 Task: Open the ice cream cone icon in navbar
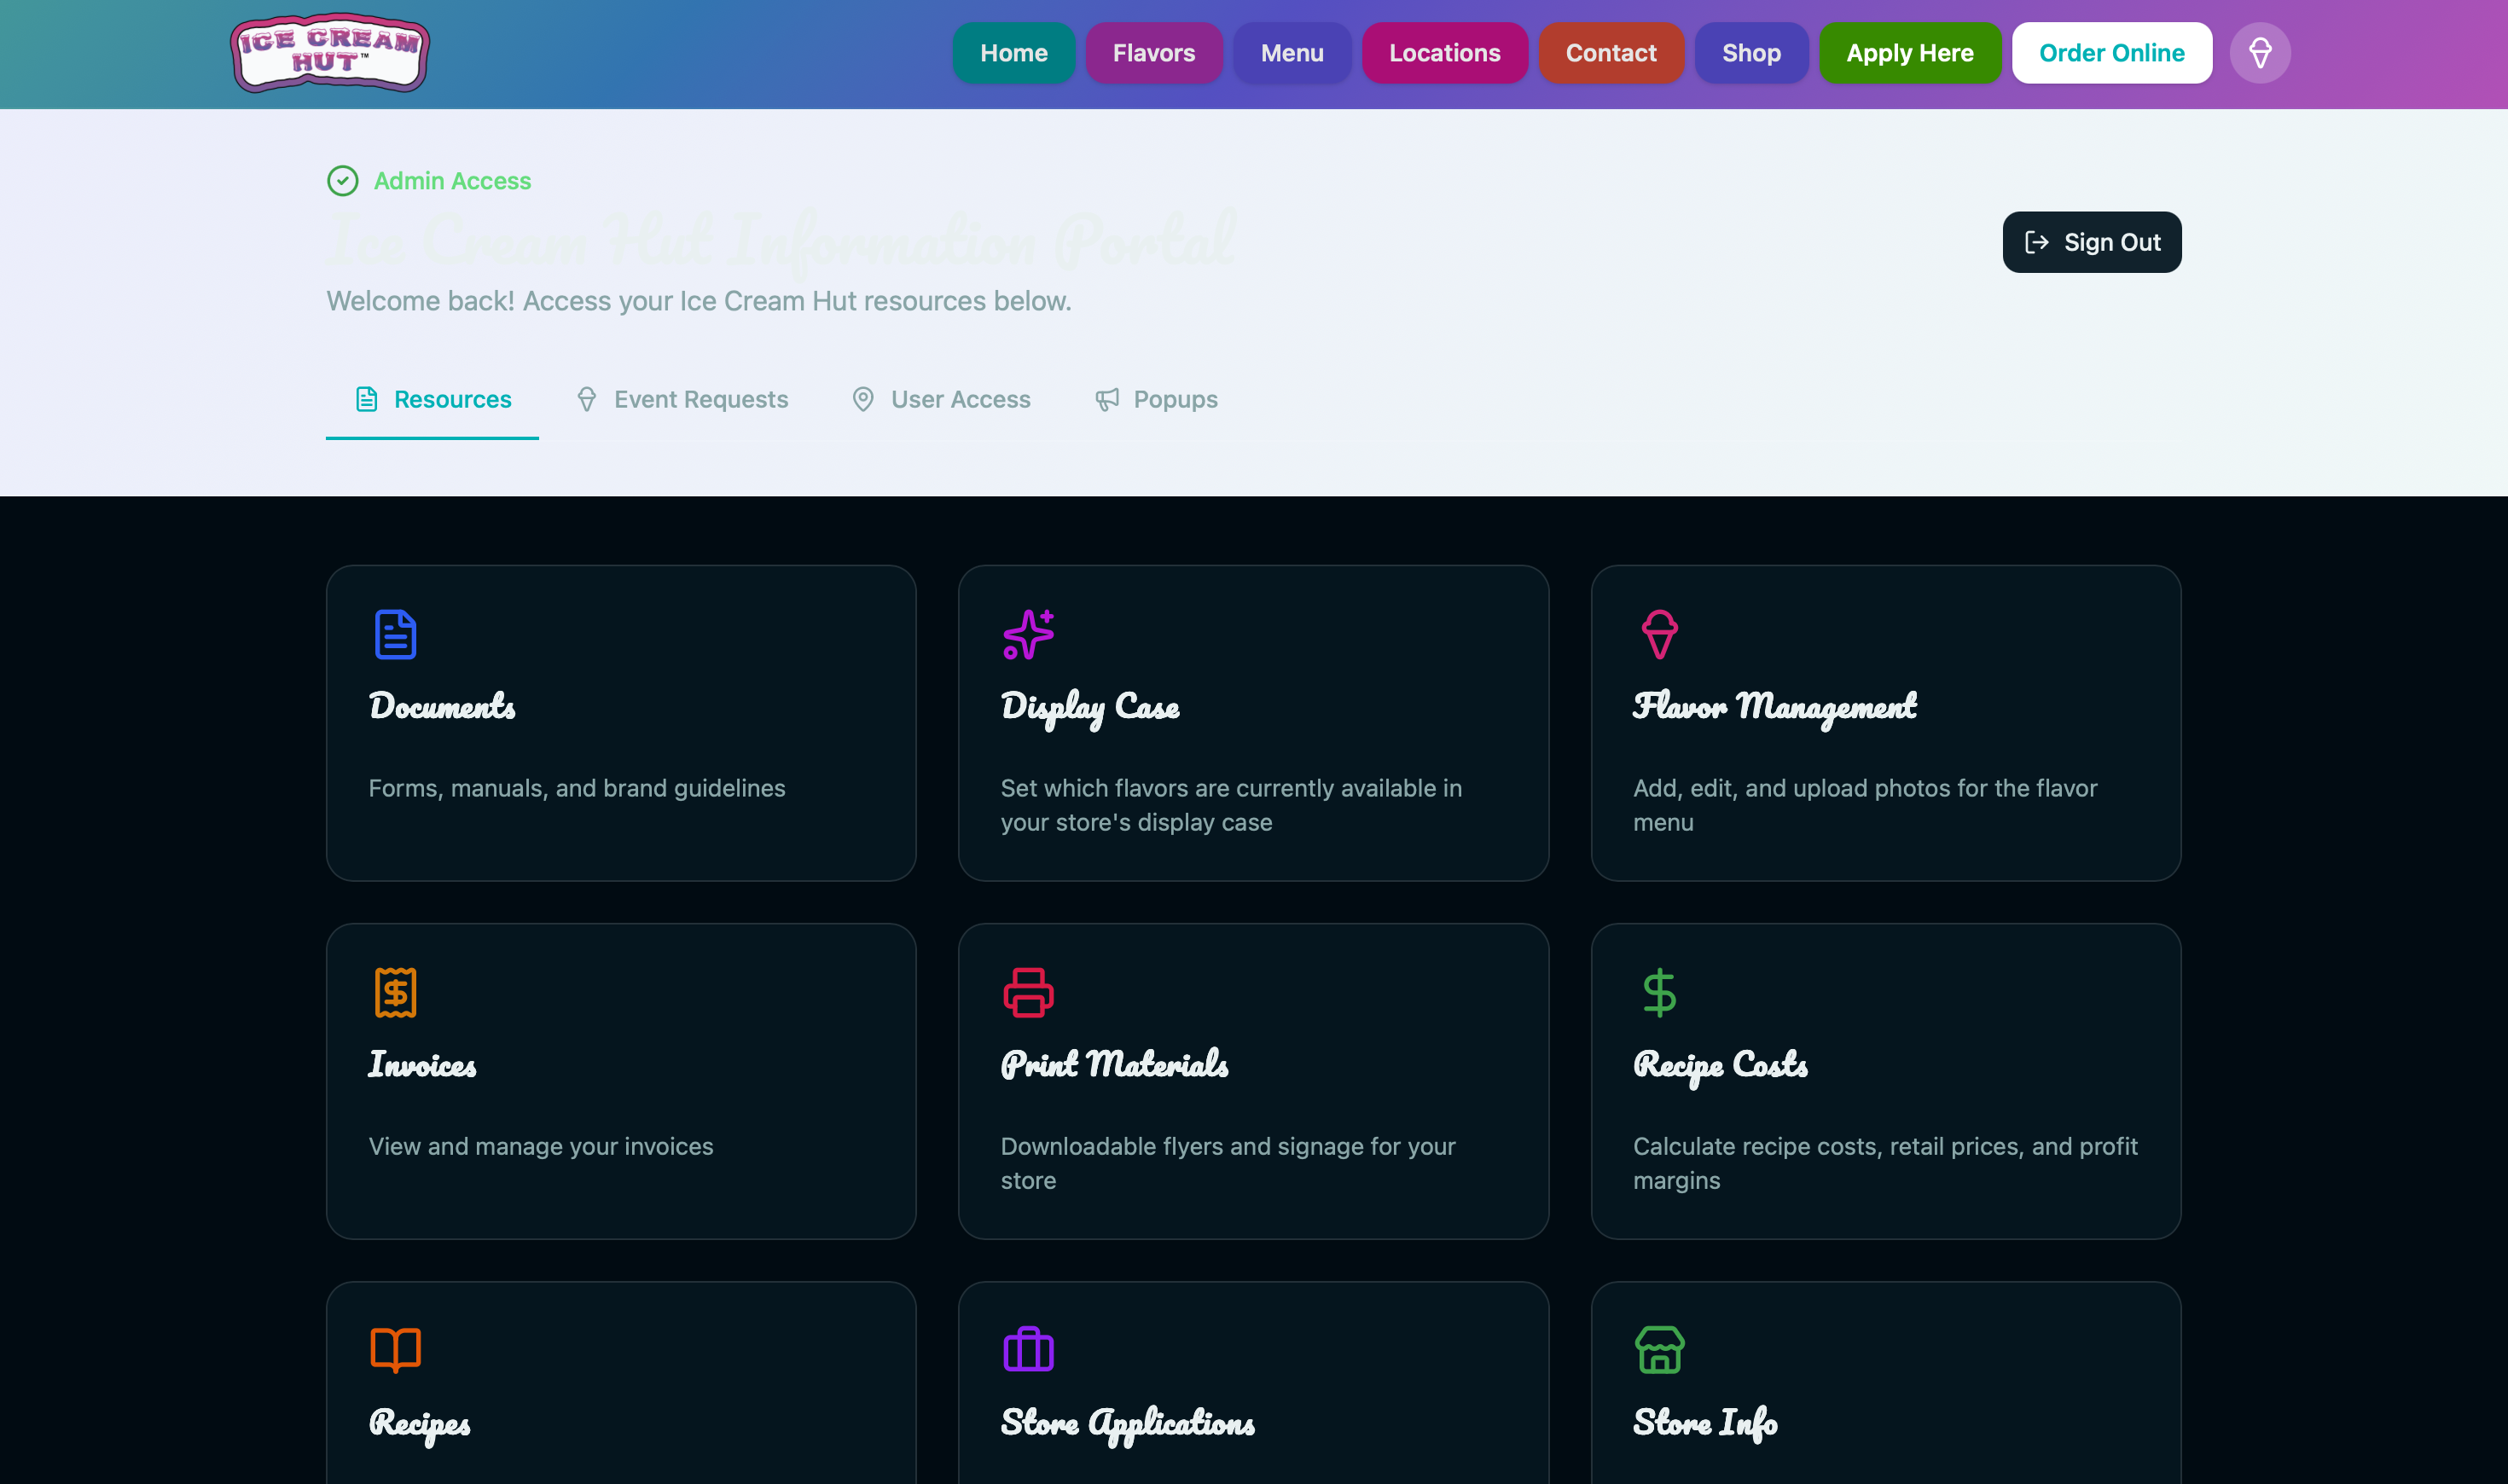pos(2260,53)
